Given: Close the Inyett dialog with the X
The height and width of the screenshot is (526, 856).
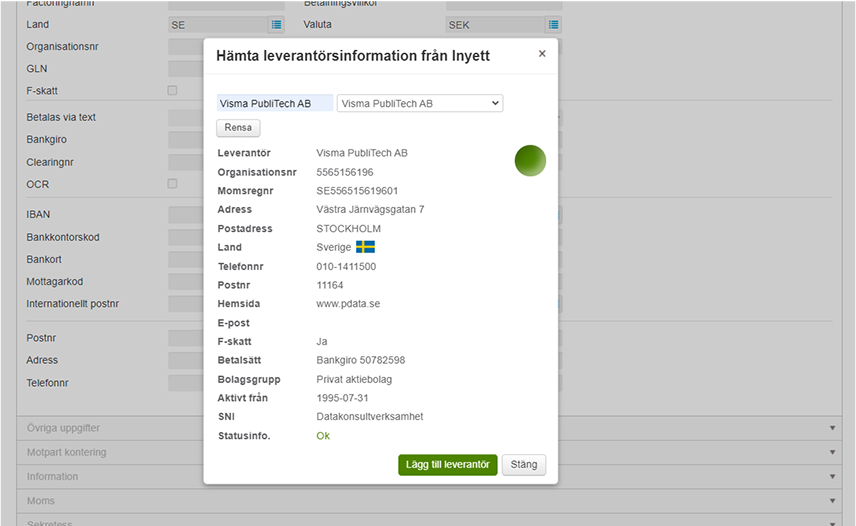Looking at the screenshot, I should pos(542,53).
